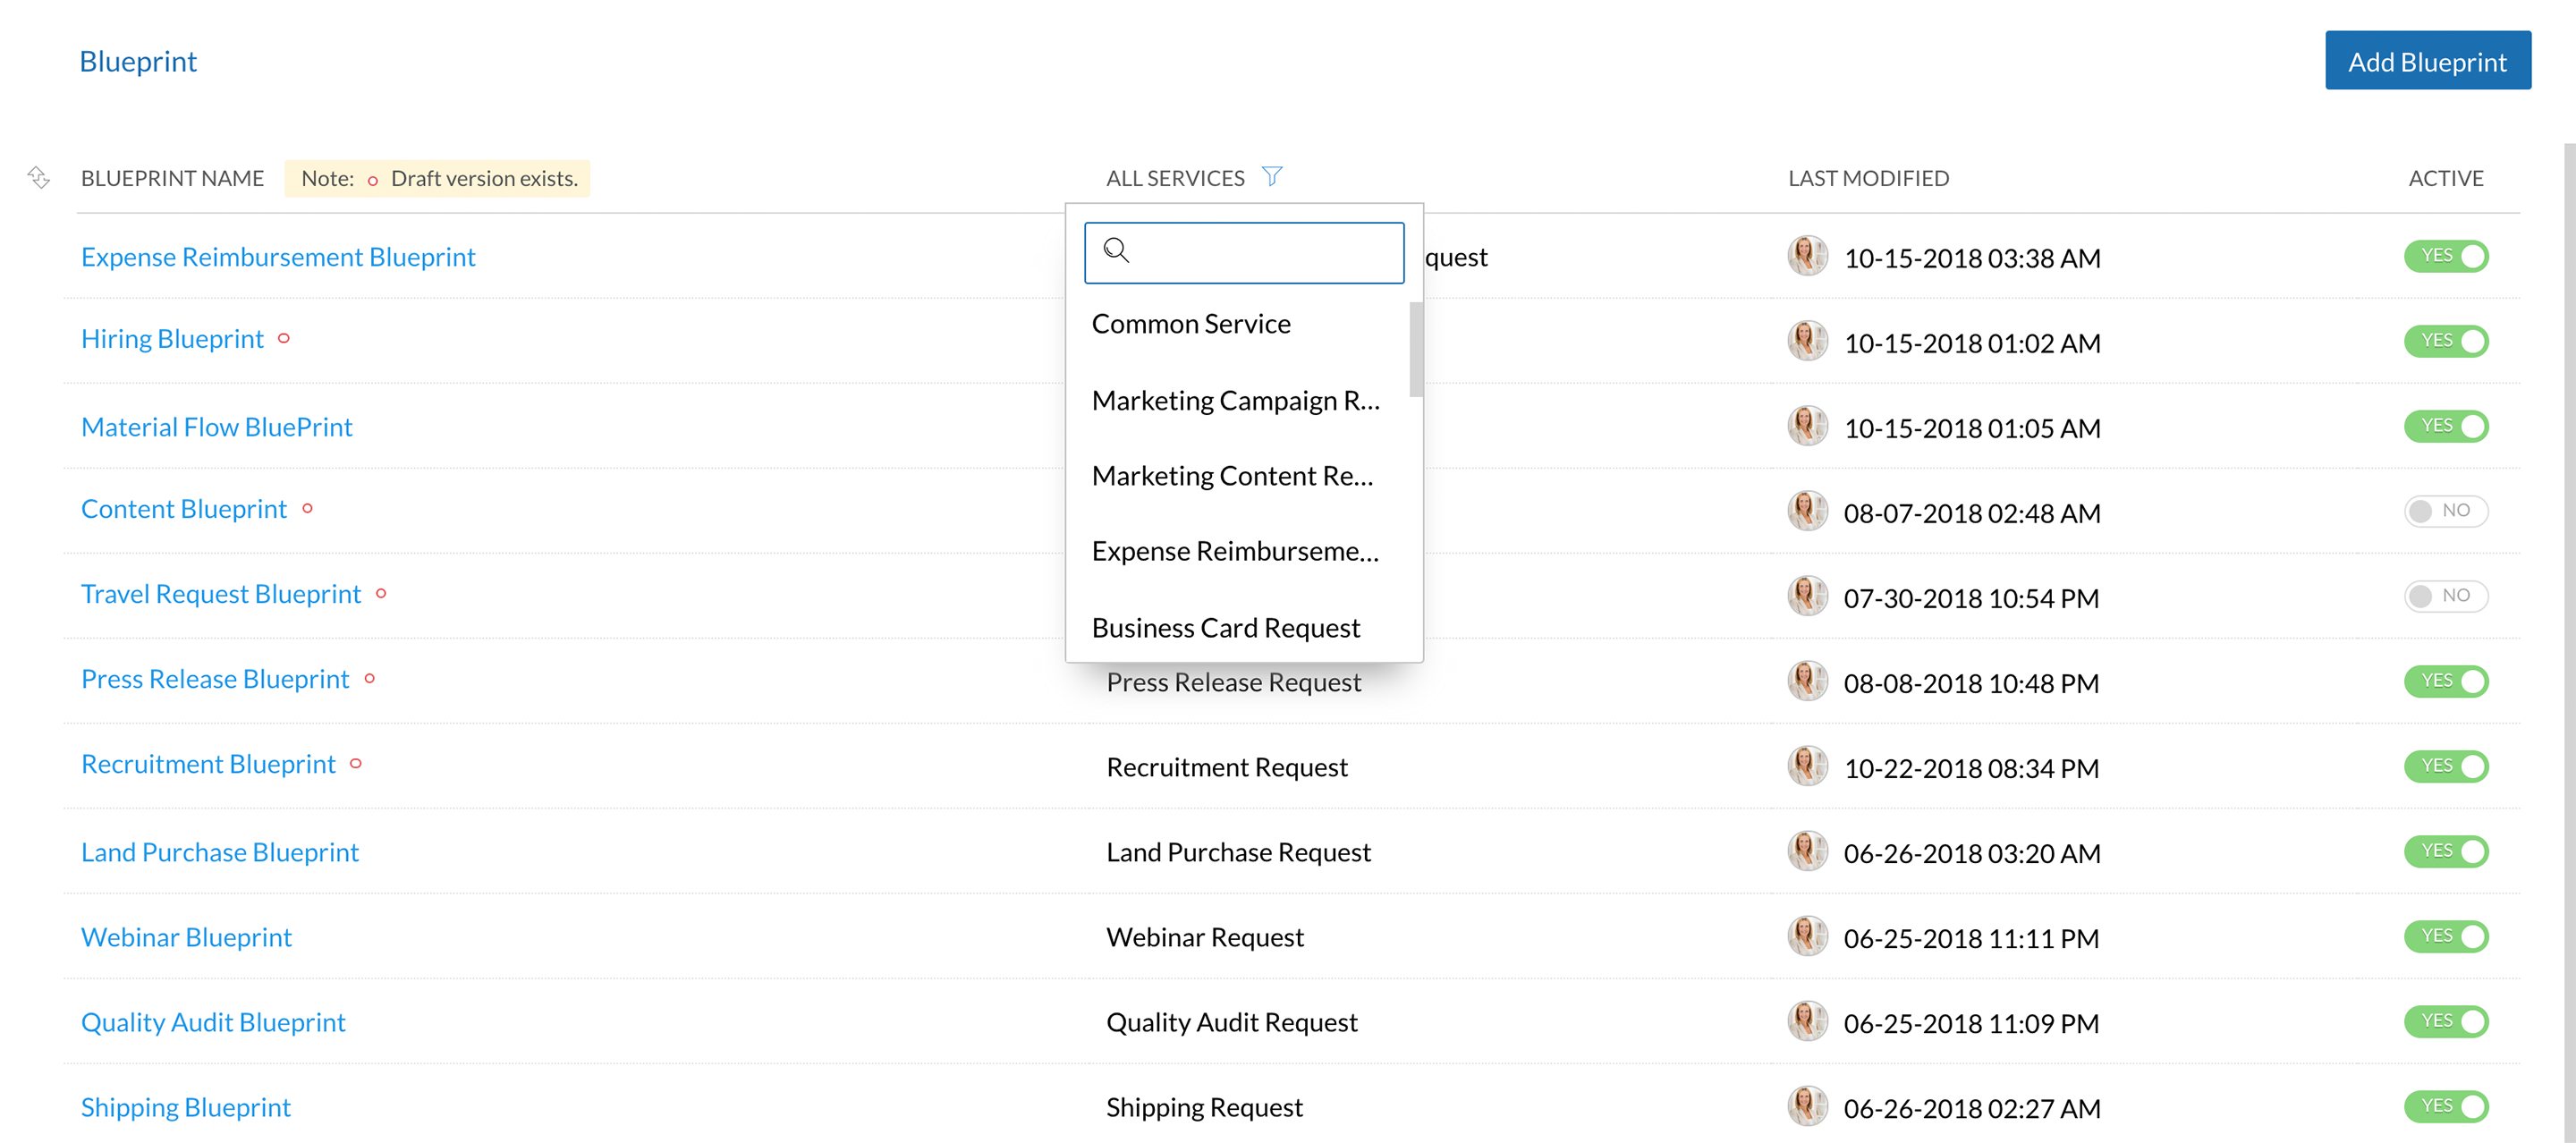2576x1143 pixels.
Task: Open the Land Purchase Blueprint link
Action: 219,852
